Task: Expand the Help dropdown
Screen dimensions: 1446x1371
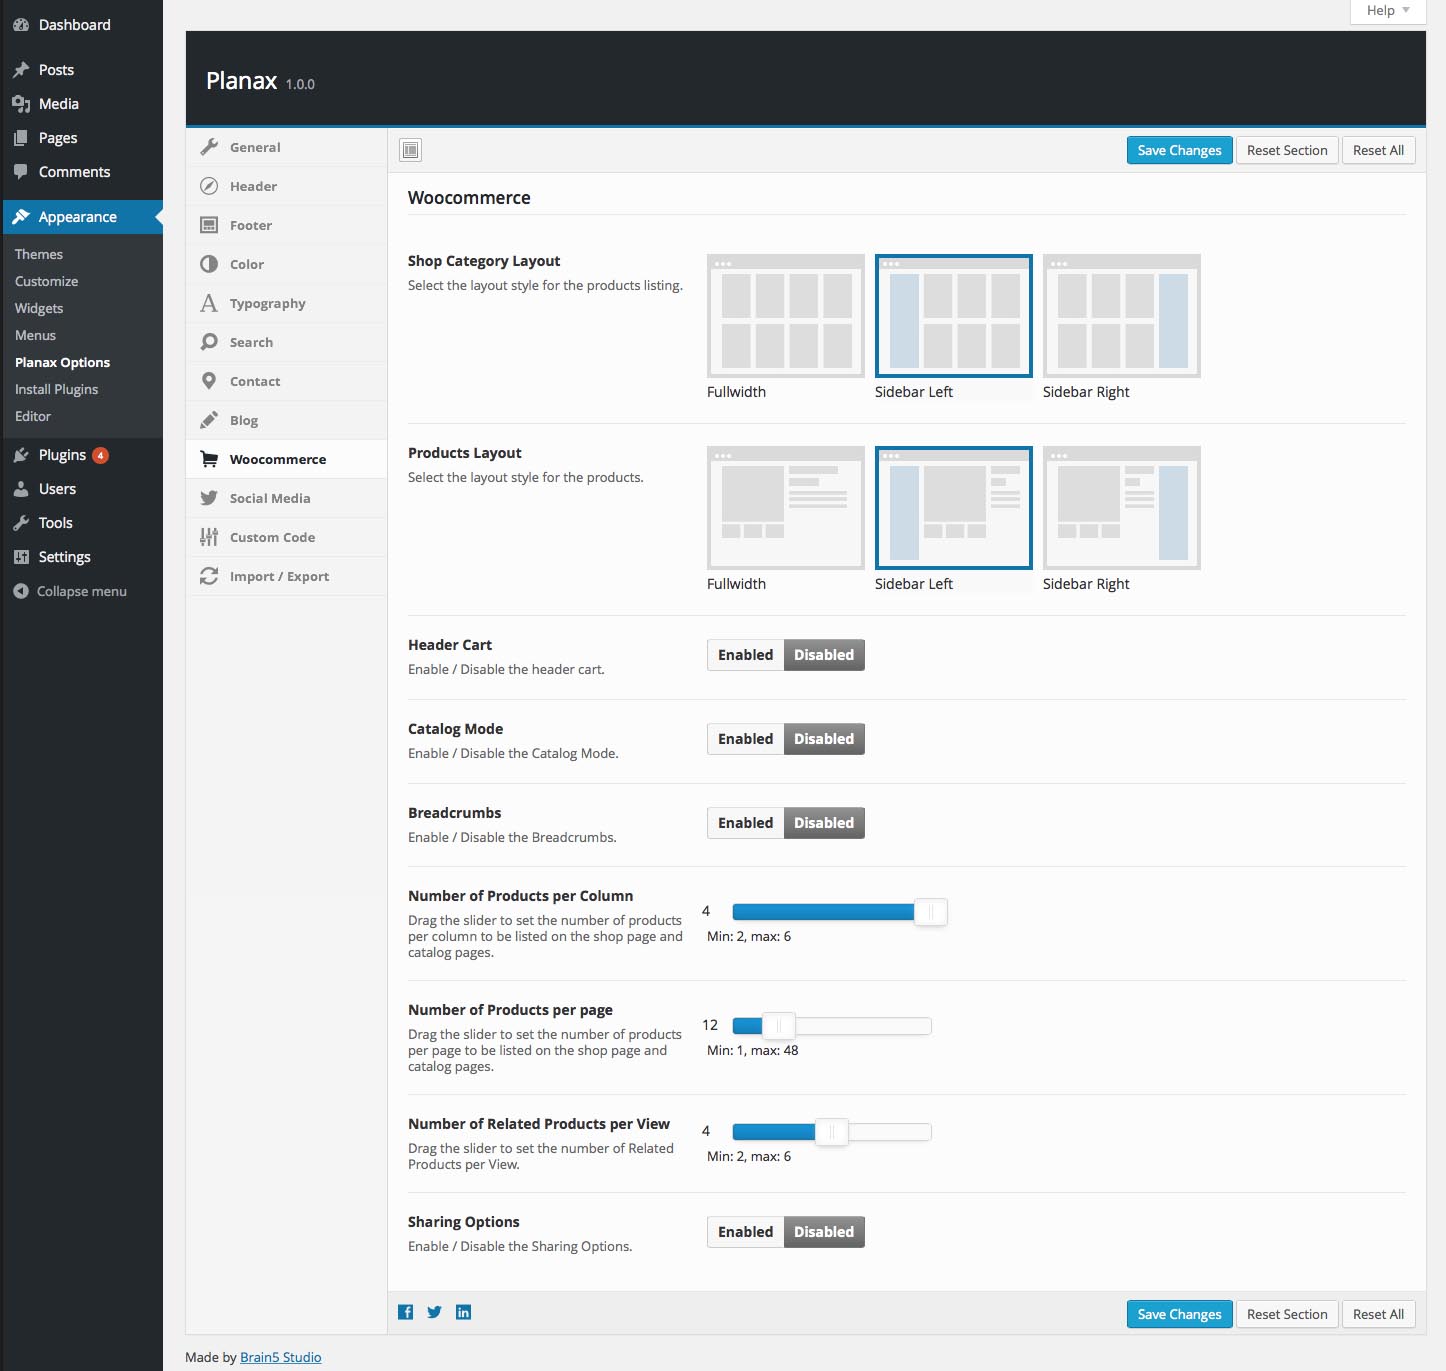Action: (1387, 11)
